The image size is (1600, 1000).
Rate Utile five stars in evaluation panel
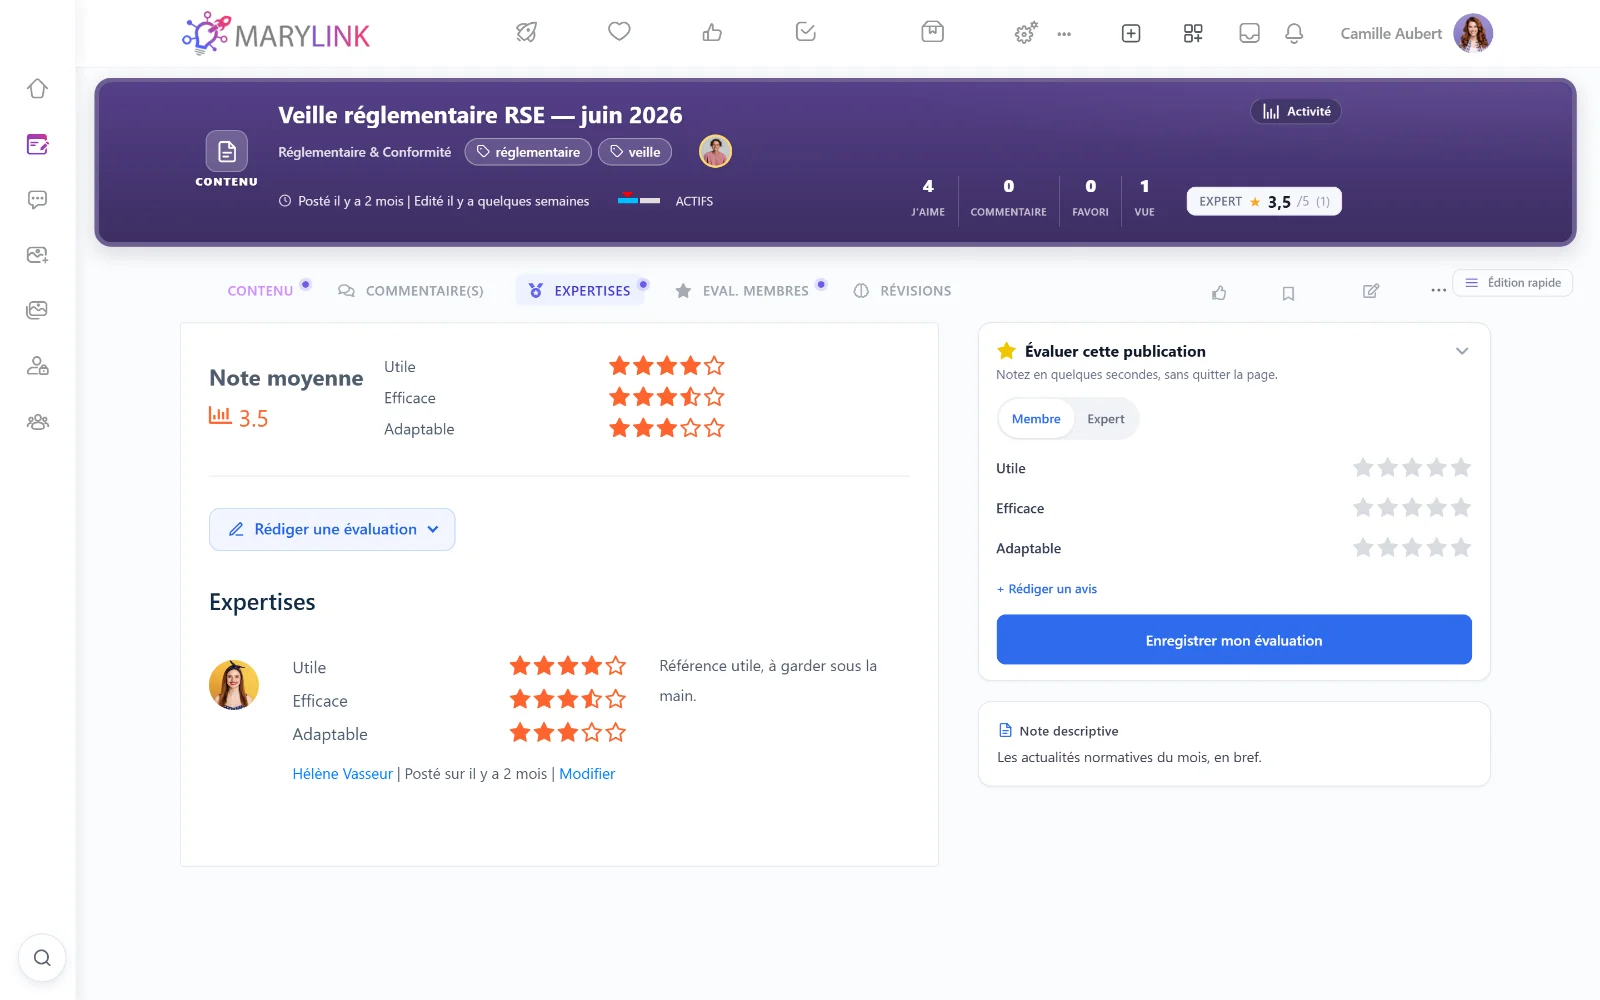[1461, 467]
